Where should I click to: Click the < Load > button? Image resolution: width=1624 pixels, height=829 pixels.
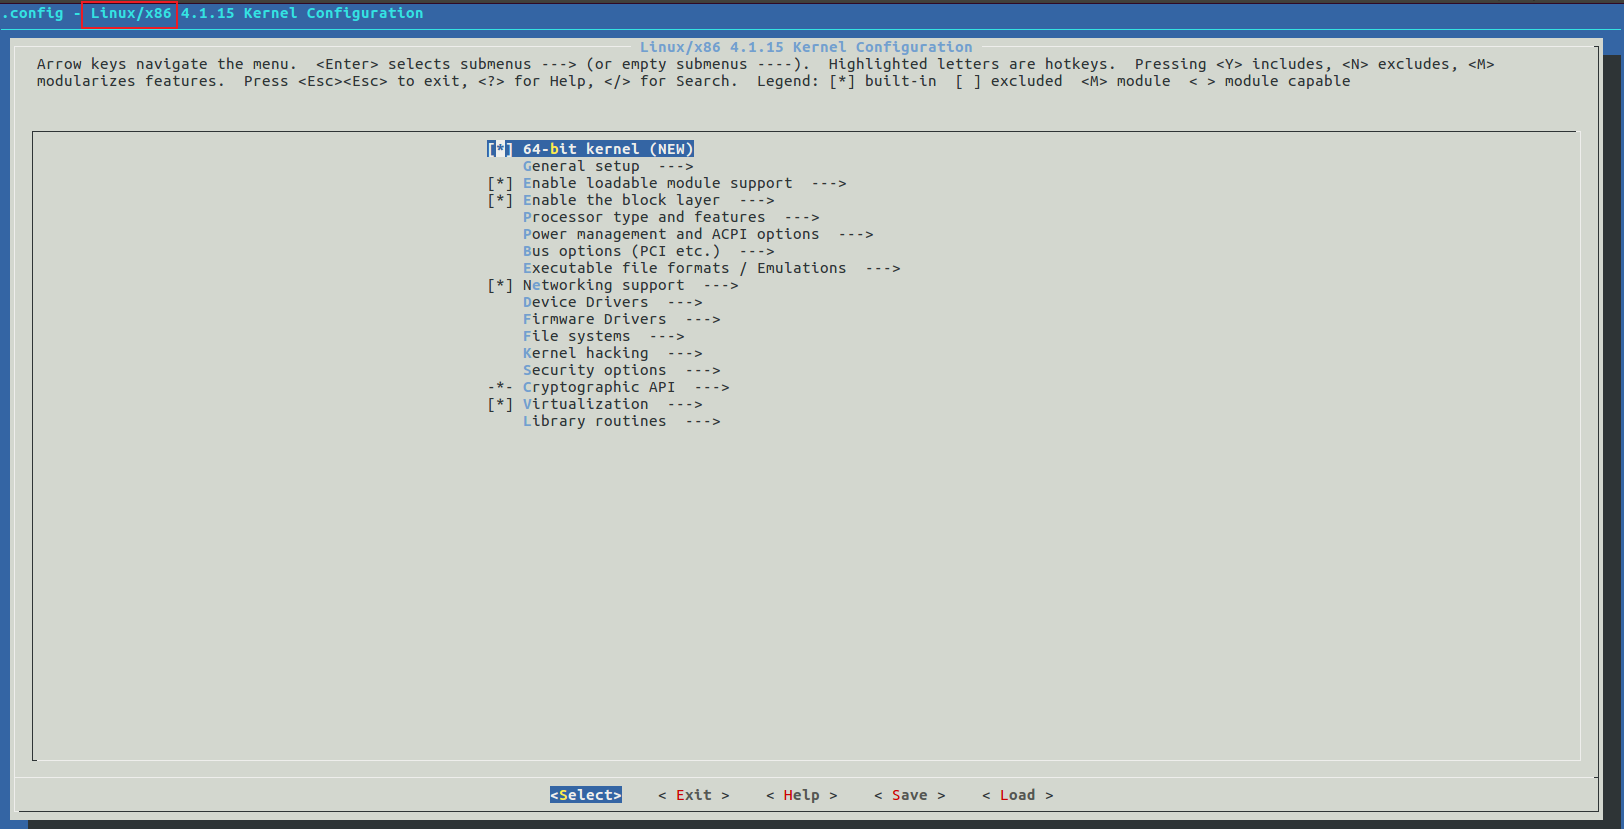click(1018, 795)
